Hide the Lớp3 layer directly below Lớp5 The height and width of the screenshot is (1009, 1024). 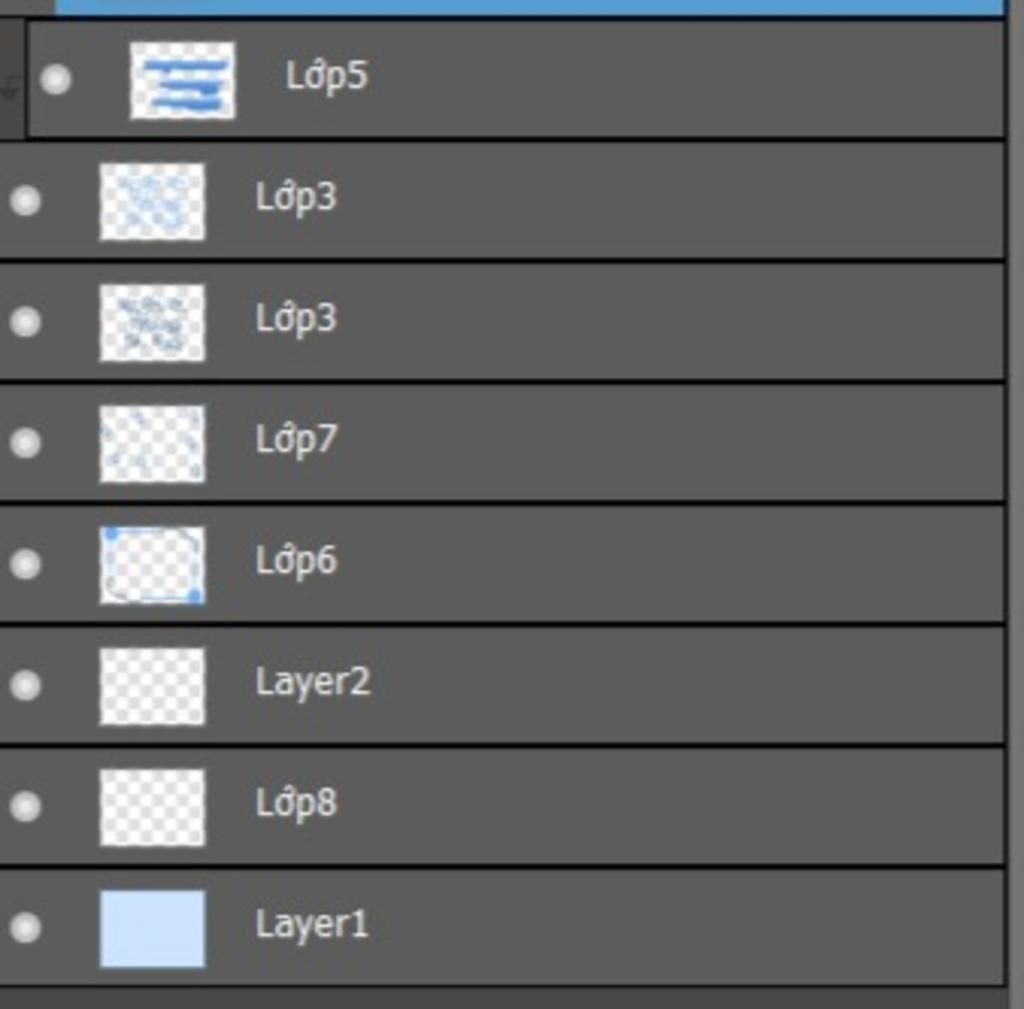point(25,200)
